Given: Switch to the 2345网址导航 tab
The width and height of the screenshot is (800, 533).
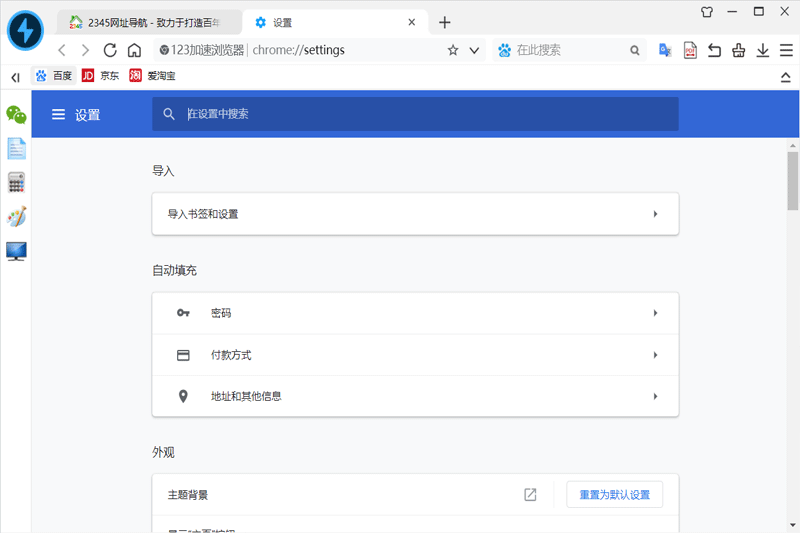Looking at the screenshot, I should click(x=150, y=22).
